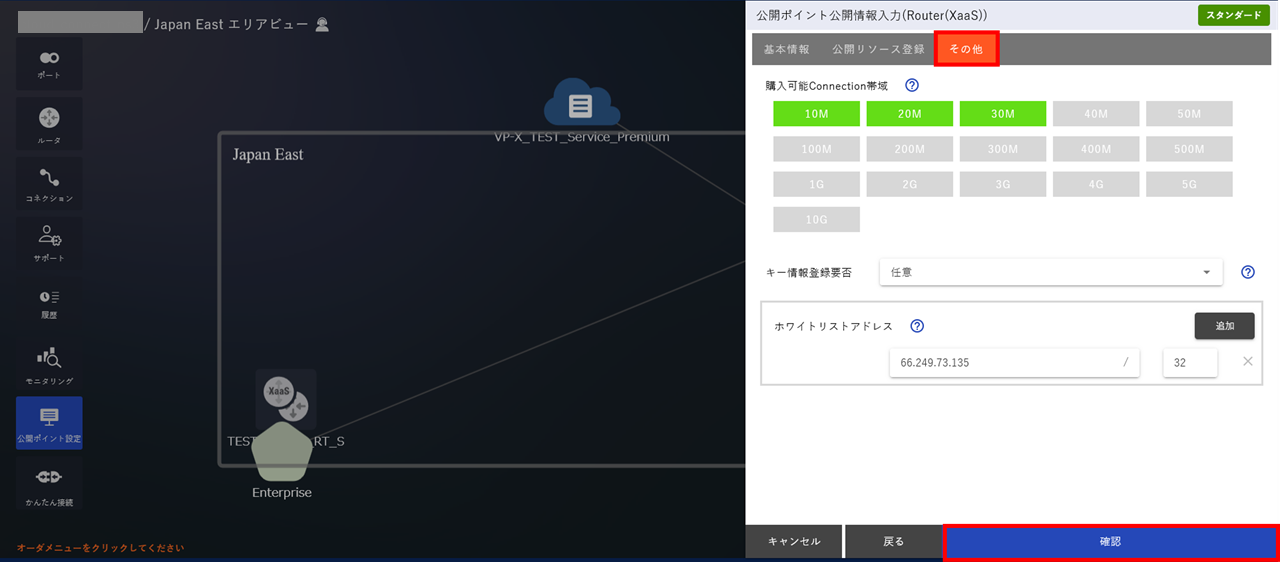The height and width of the screenshot is (562, 1280).
Task: Open the かんたん接続 sidebar menu
Action: 49,483
